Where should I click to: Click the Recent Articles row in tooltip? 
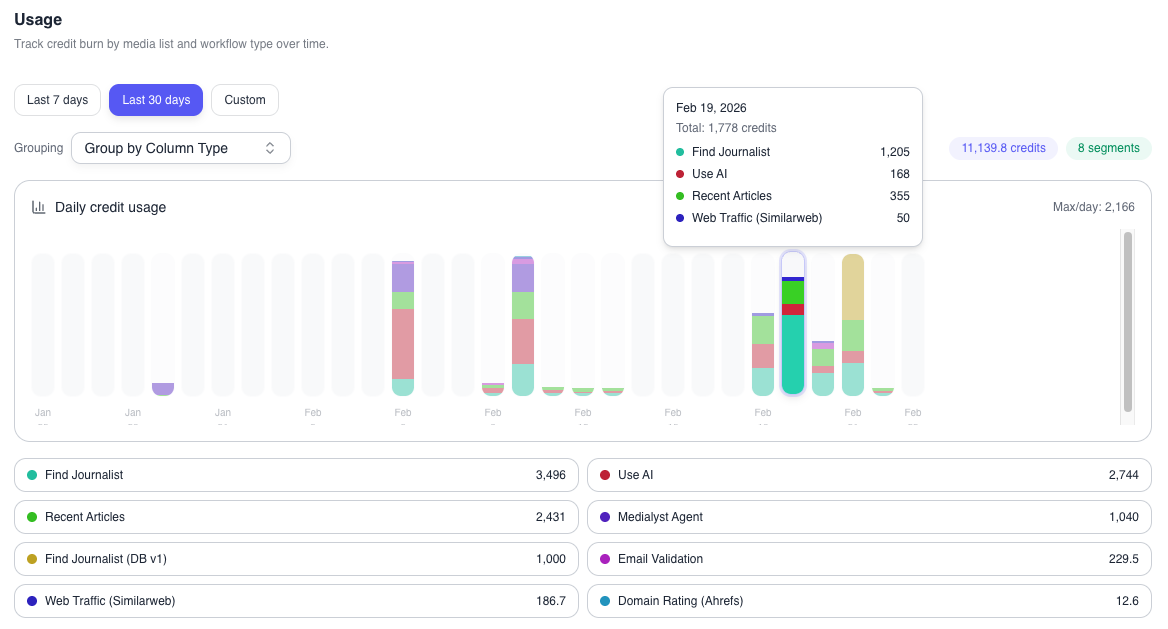(793, 196)
